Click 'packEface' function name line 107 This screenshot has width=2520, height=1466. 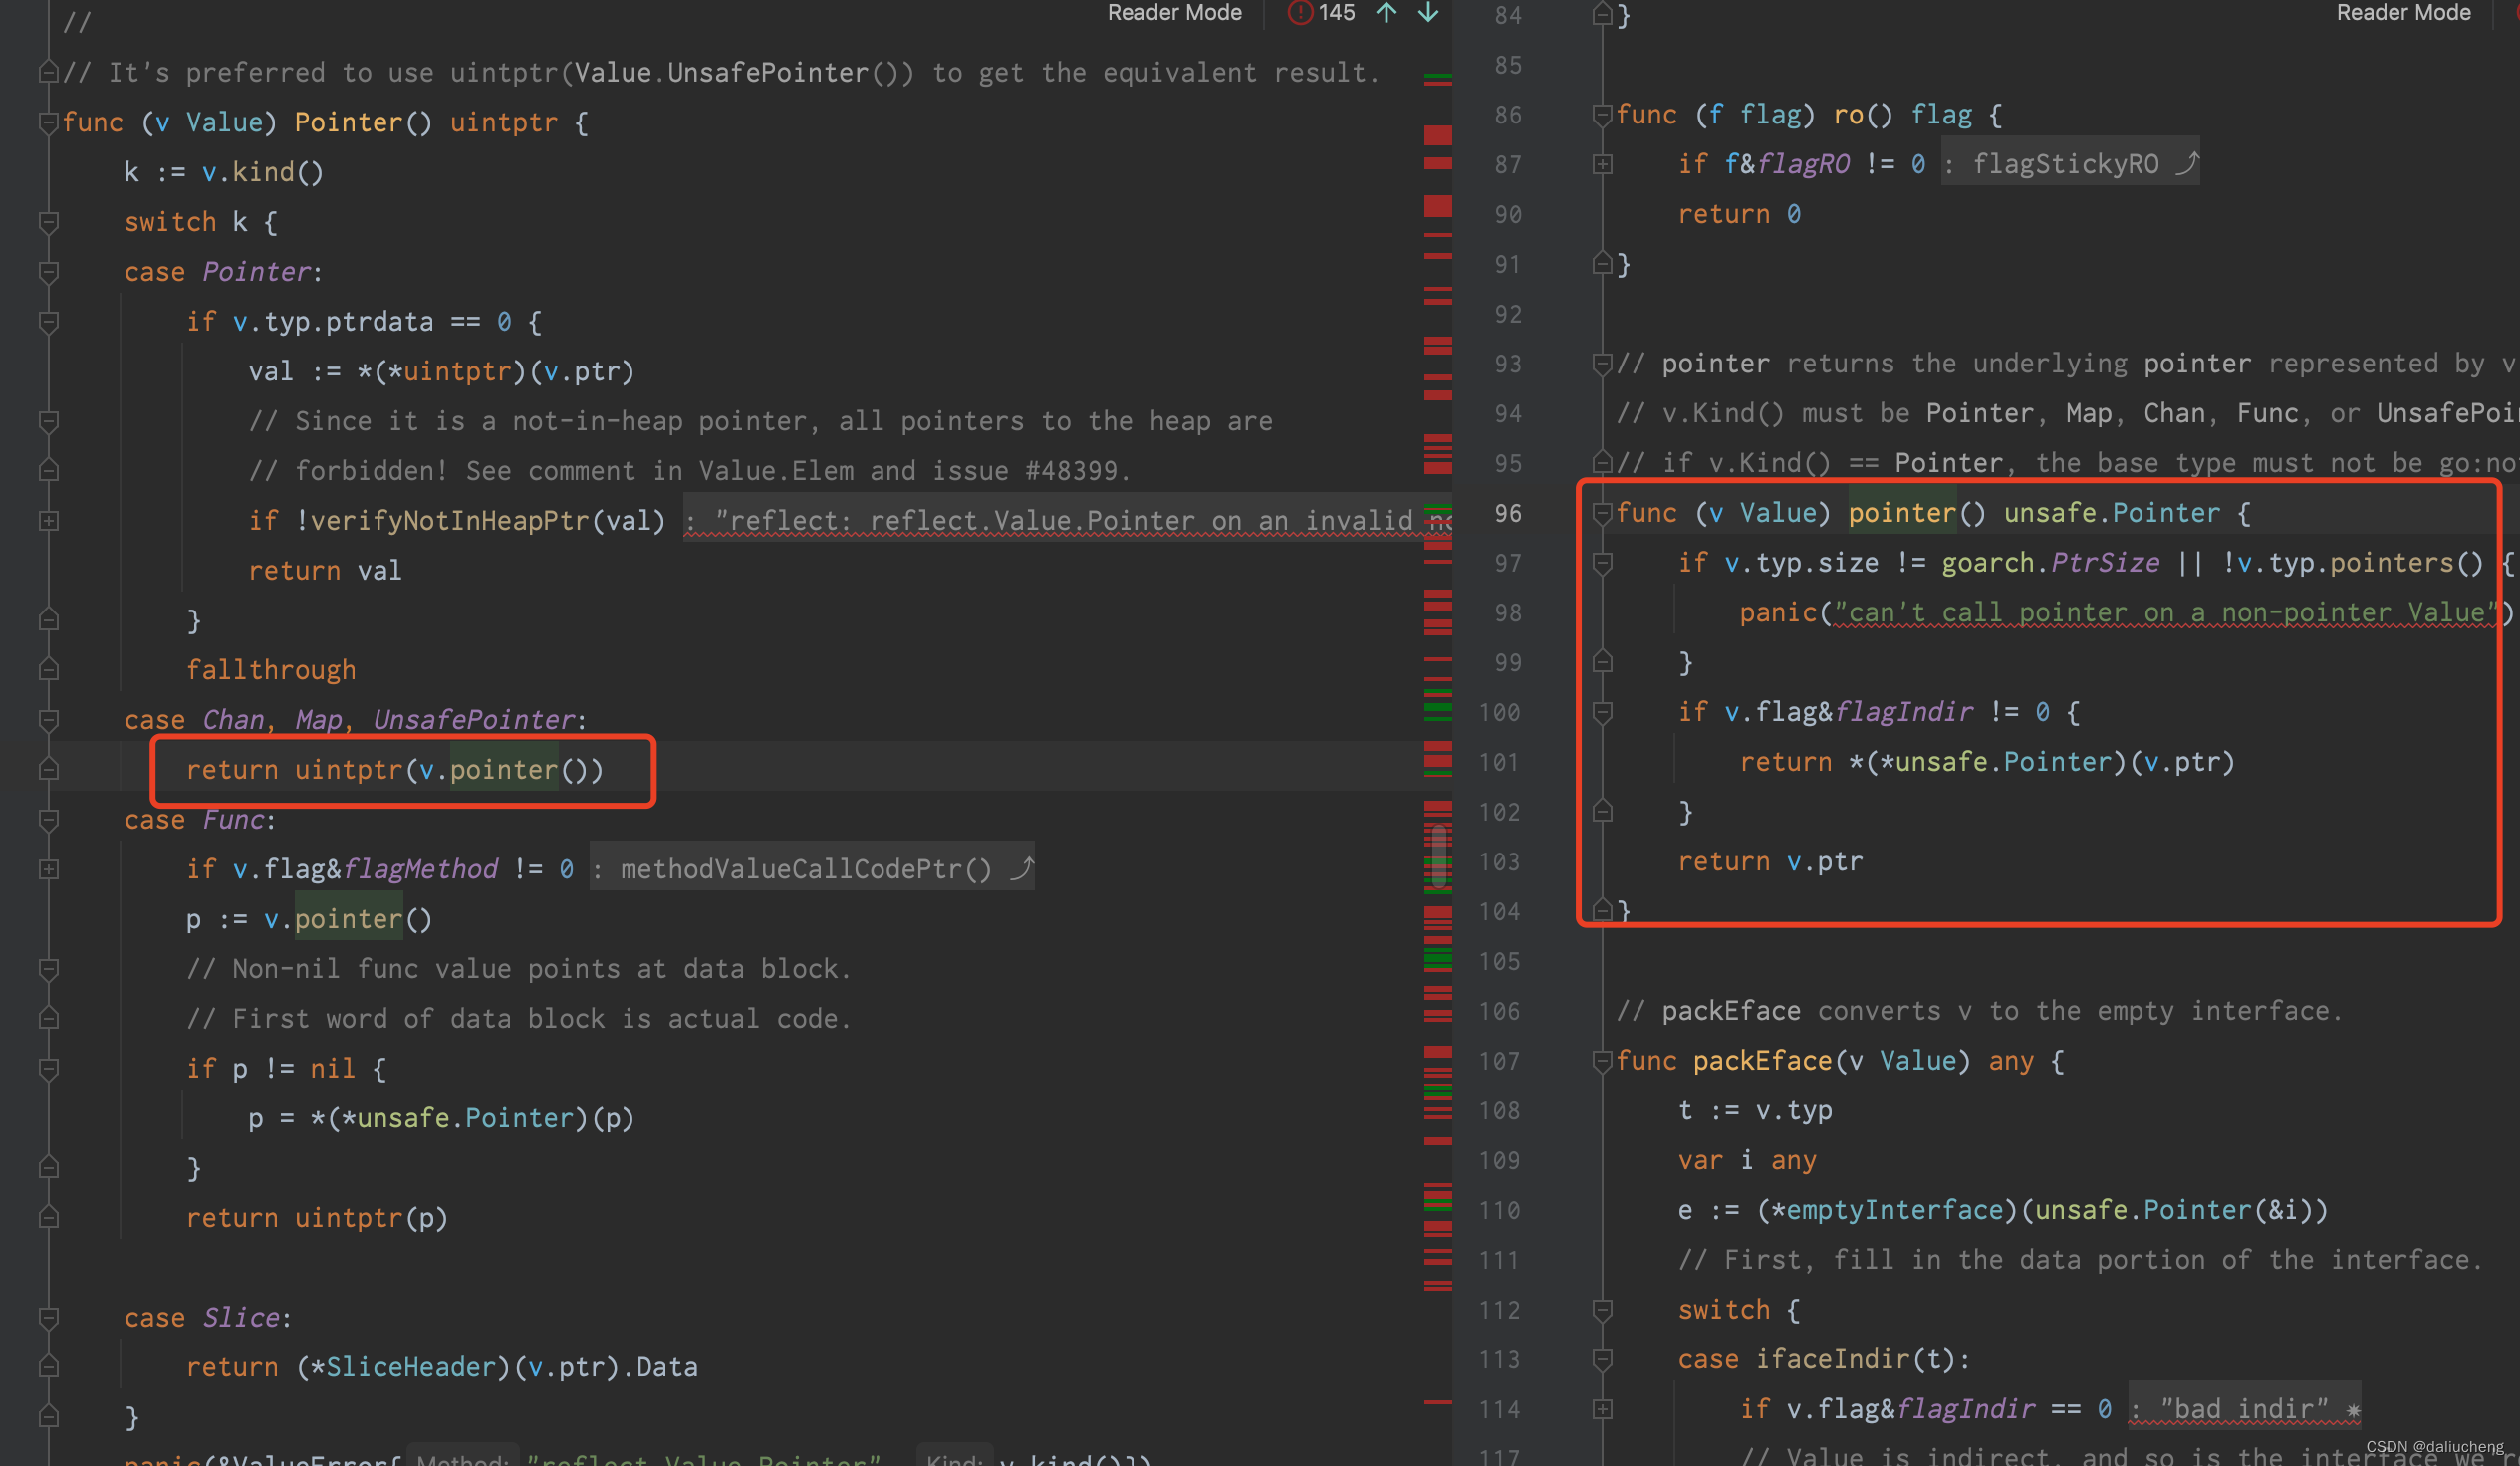point(1762,1061)
